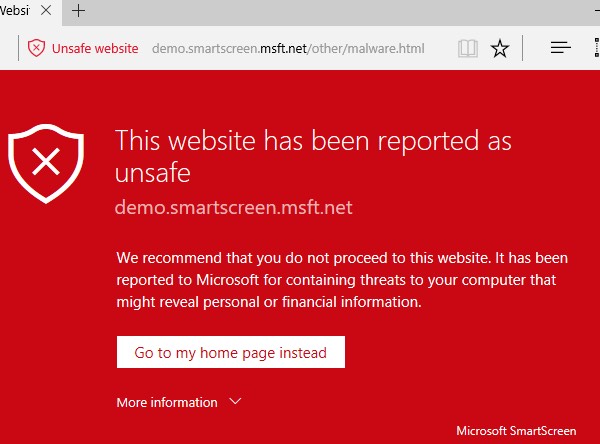Click Go to my home page instead

point(231,352)
